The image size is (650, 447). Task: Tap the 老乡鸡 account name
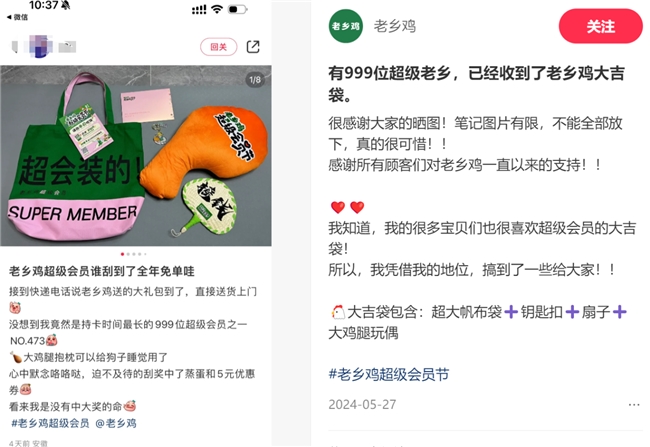[395, 26]
